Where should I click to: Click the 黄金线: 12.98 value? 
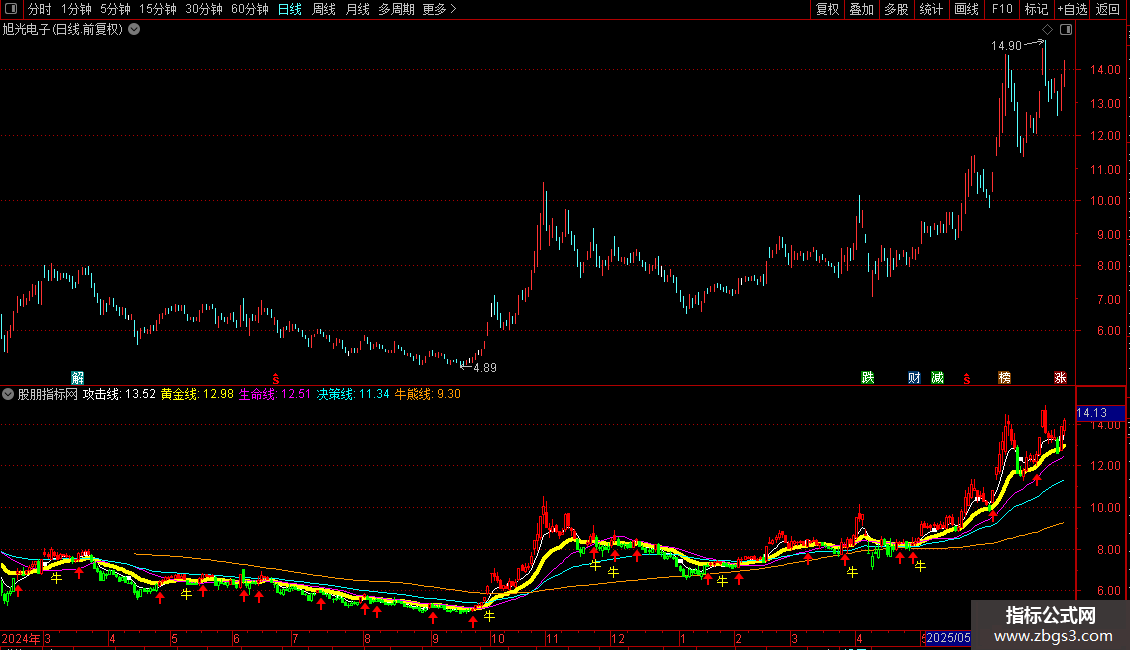tap(197, 394)
